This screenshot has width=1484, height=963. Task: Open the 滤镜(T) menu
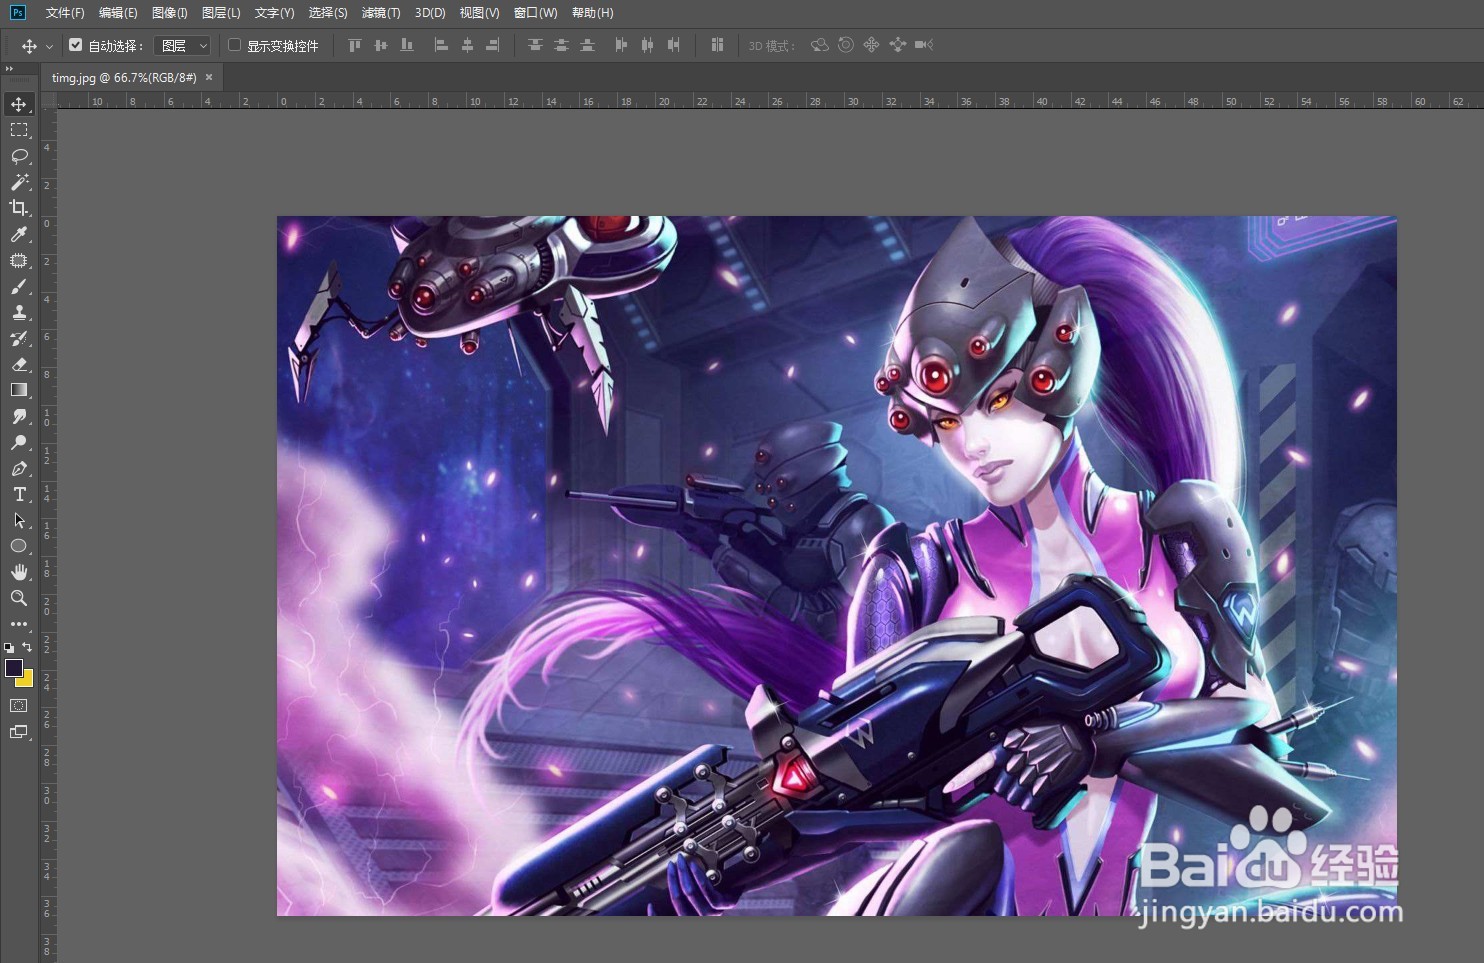click(x=381, y=13)
